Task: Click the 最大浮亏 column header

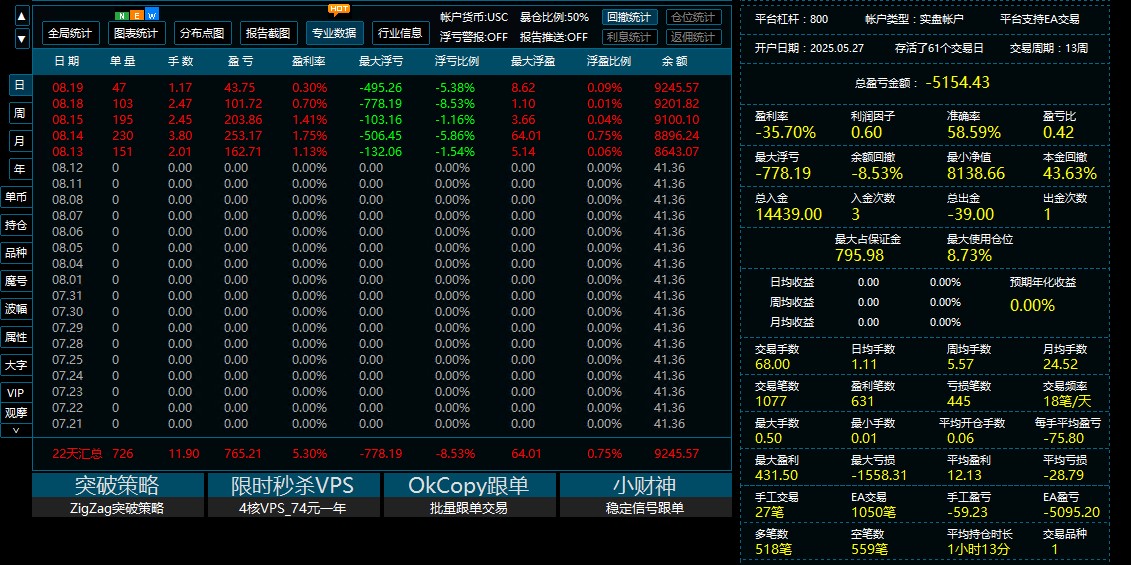Action: 381,61
